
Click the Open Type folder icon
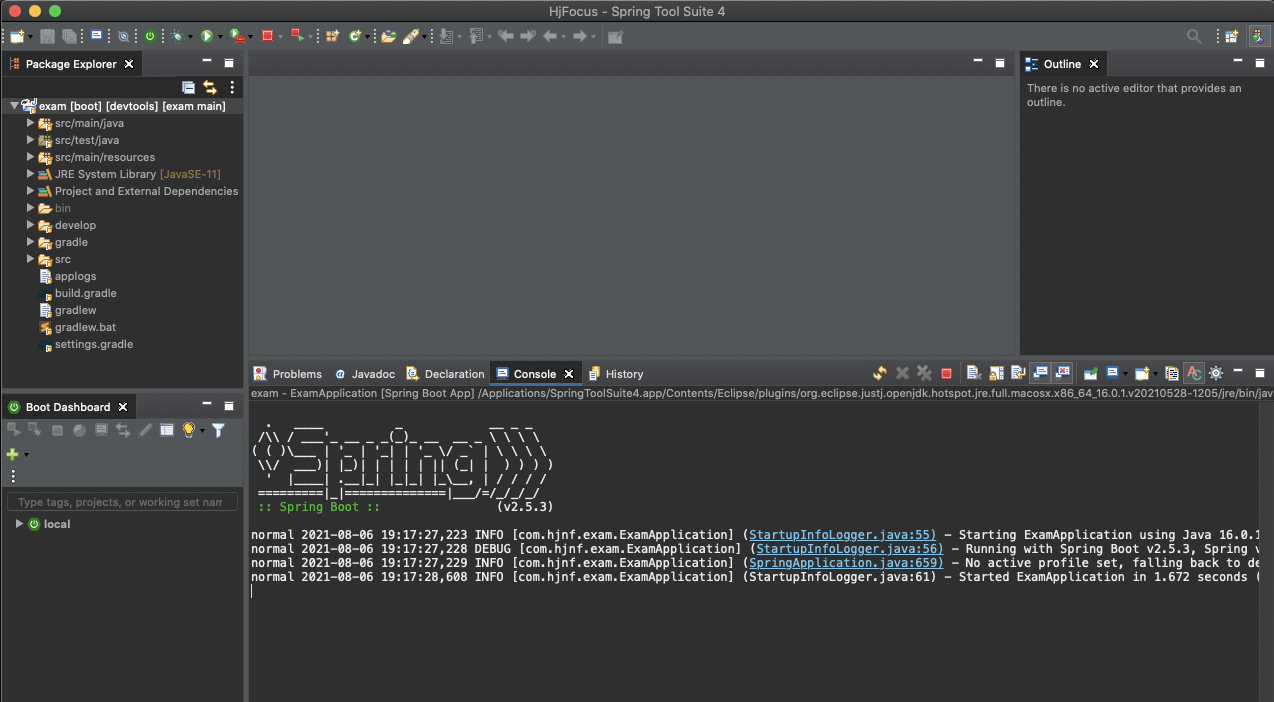(388, 36)
